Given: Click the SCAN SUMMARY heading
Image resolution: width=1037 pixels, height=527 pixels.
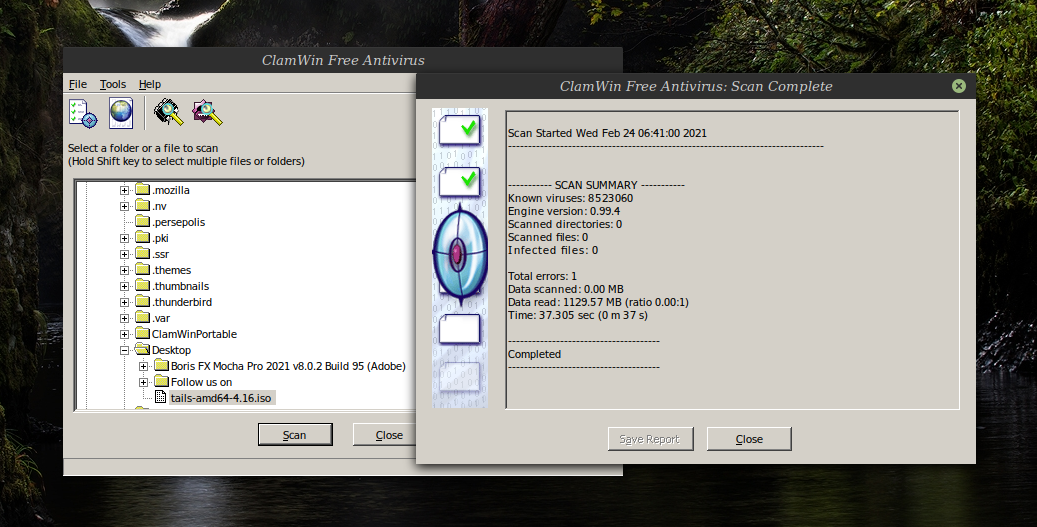Looking at the screenshot, I should [596, 185].
